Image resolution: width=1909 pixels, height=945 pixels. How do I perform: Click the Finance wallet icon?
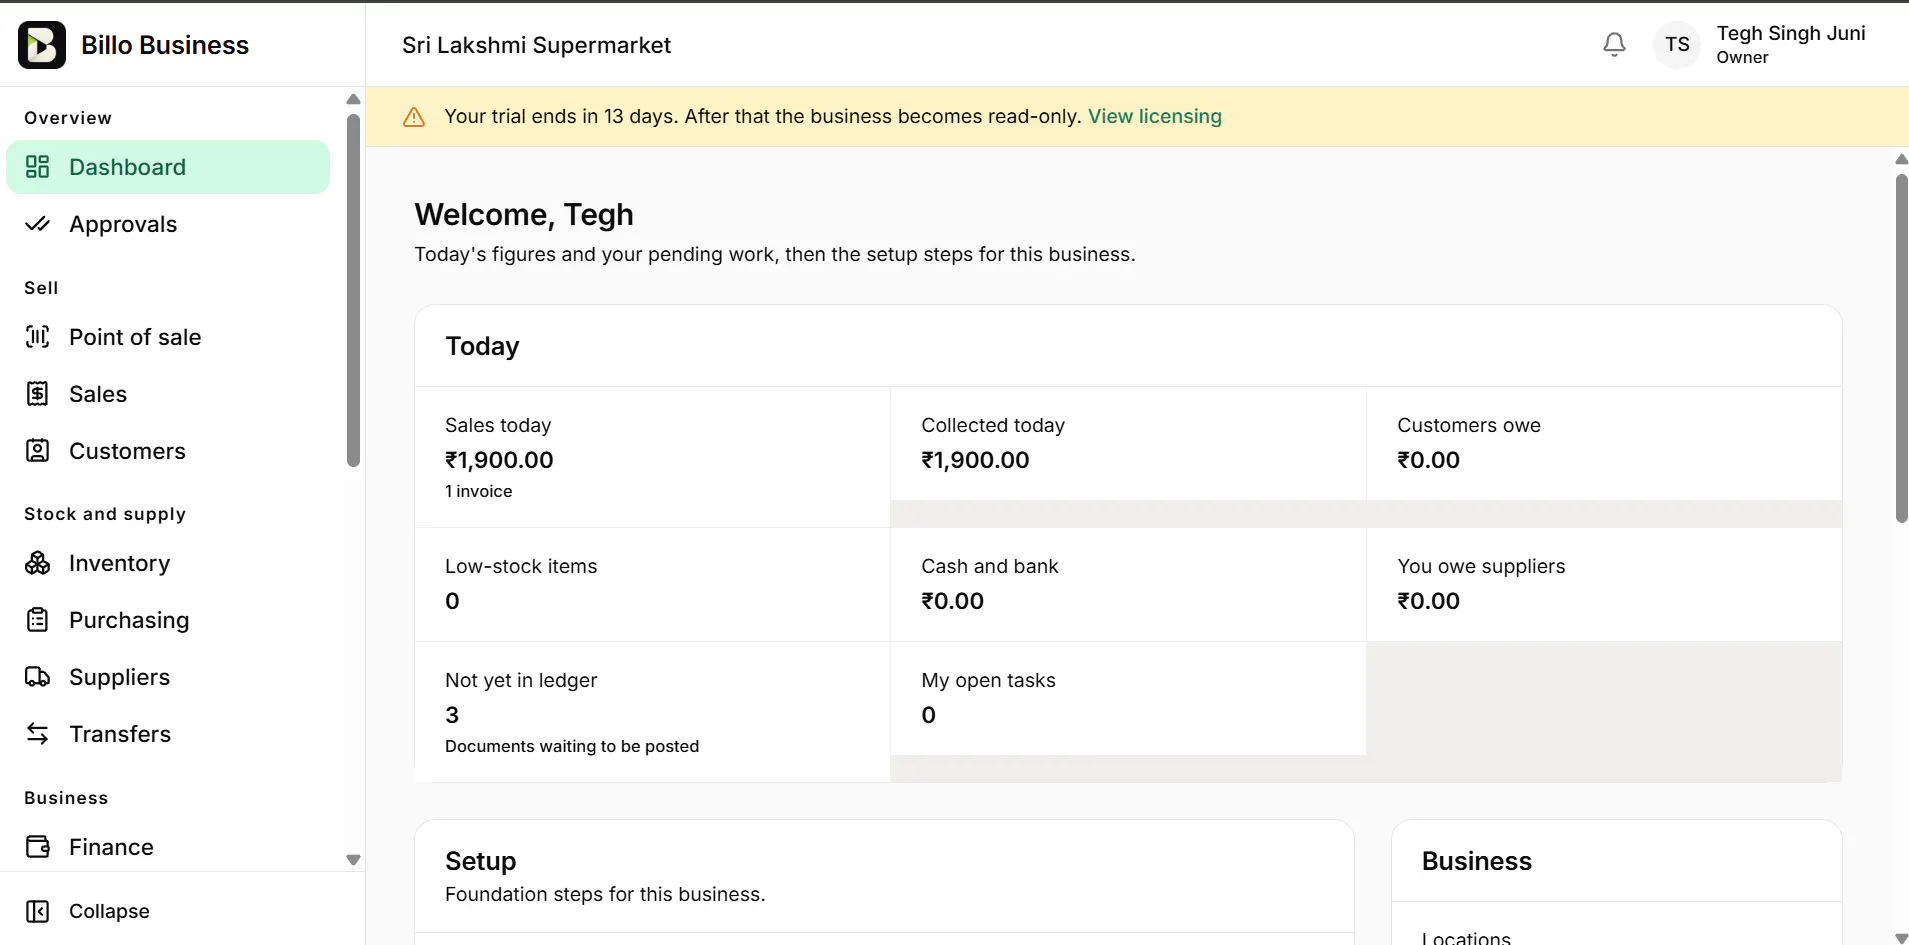point(37,847)
